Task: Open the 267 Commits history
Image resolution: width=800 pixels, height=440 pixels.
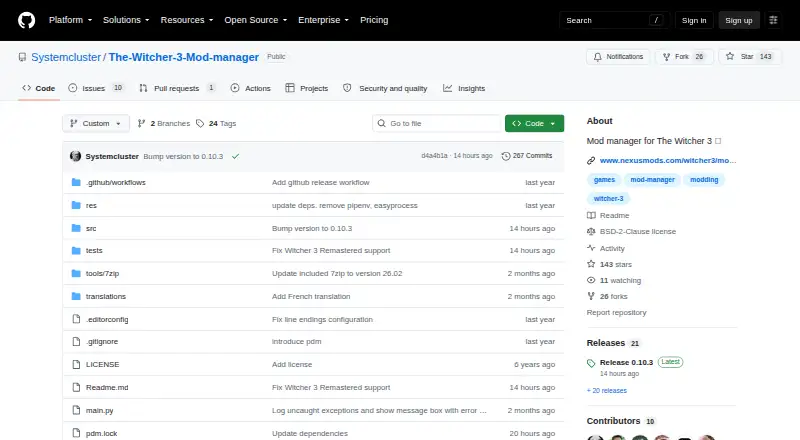Action: pos(527,156)
